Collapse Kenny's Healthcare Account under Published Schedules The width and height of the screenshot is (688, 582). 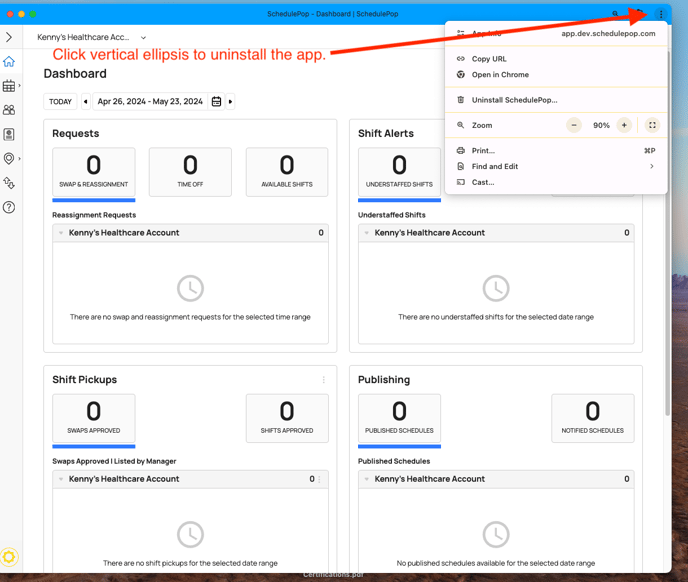(367, 479)
